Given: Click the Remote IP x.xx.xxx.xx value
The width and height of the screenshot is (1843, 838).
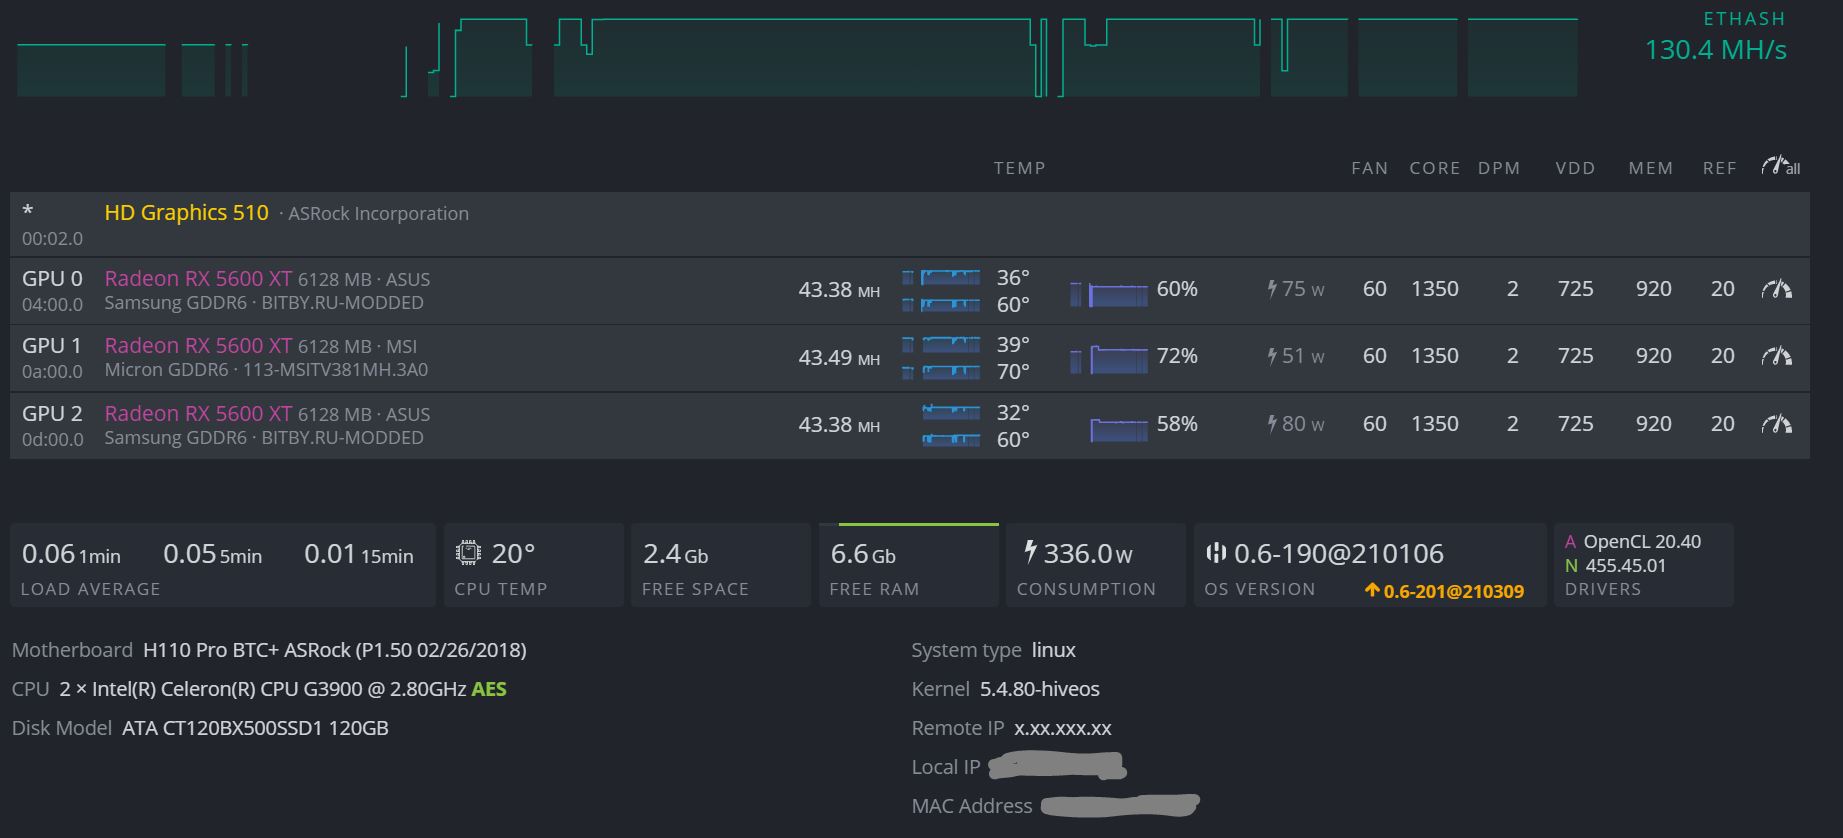Looking at the screenshot, I should tap(1063, 728).
